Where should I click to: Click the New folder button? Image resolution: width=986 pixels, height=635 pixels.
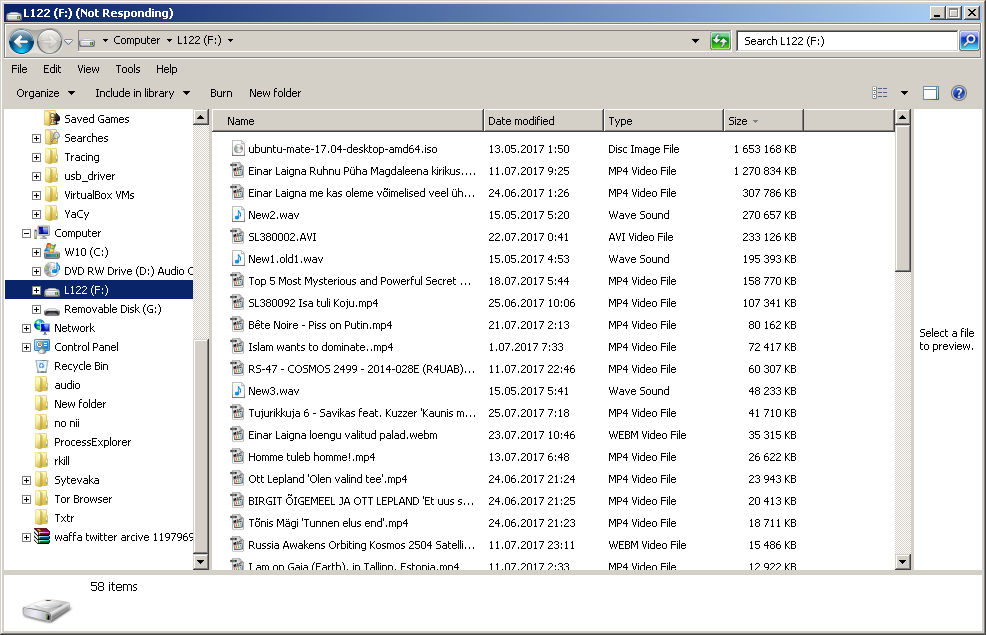(275, 93)
